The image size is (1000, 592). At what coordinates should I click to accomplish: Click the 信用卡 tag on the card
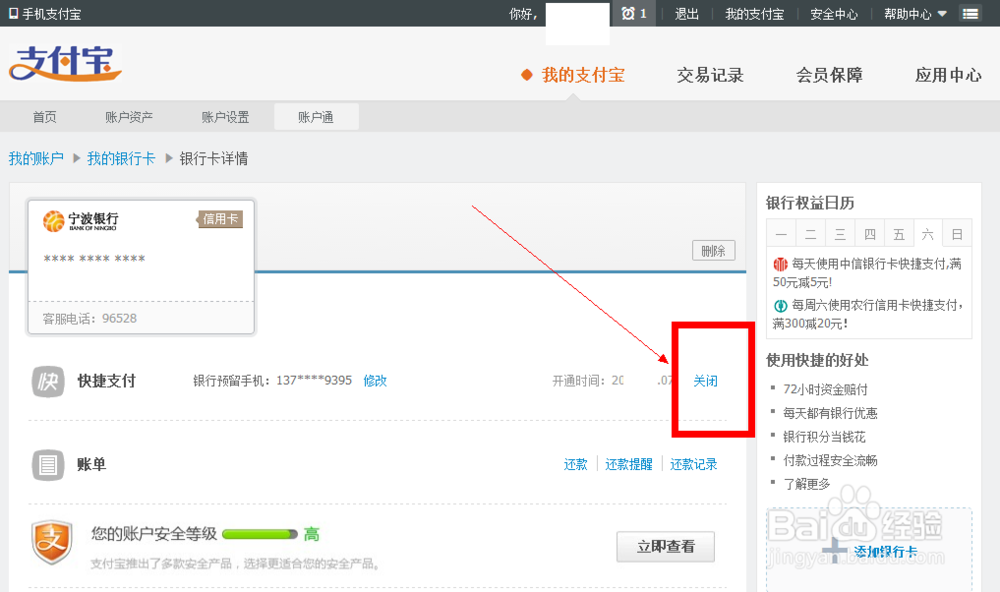click(x=220, y=219)
